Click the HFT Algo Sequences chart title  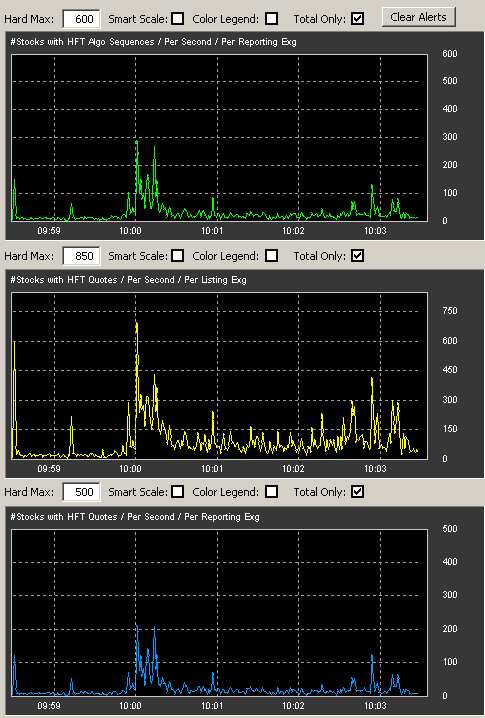(153, 42)
